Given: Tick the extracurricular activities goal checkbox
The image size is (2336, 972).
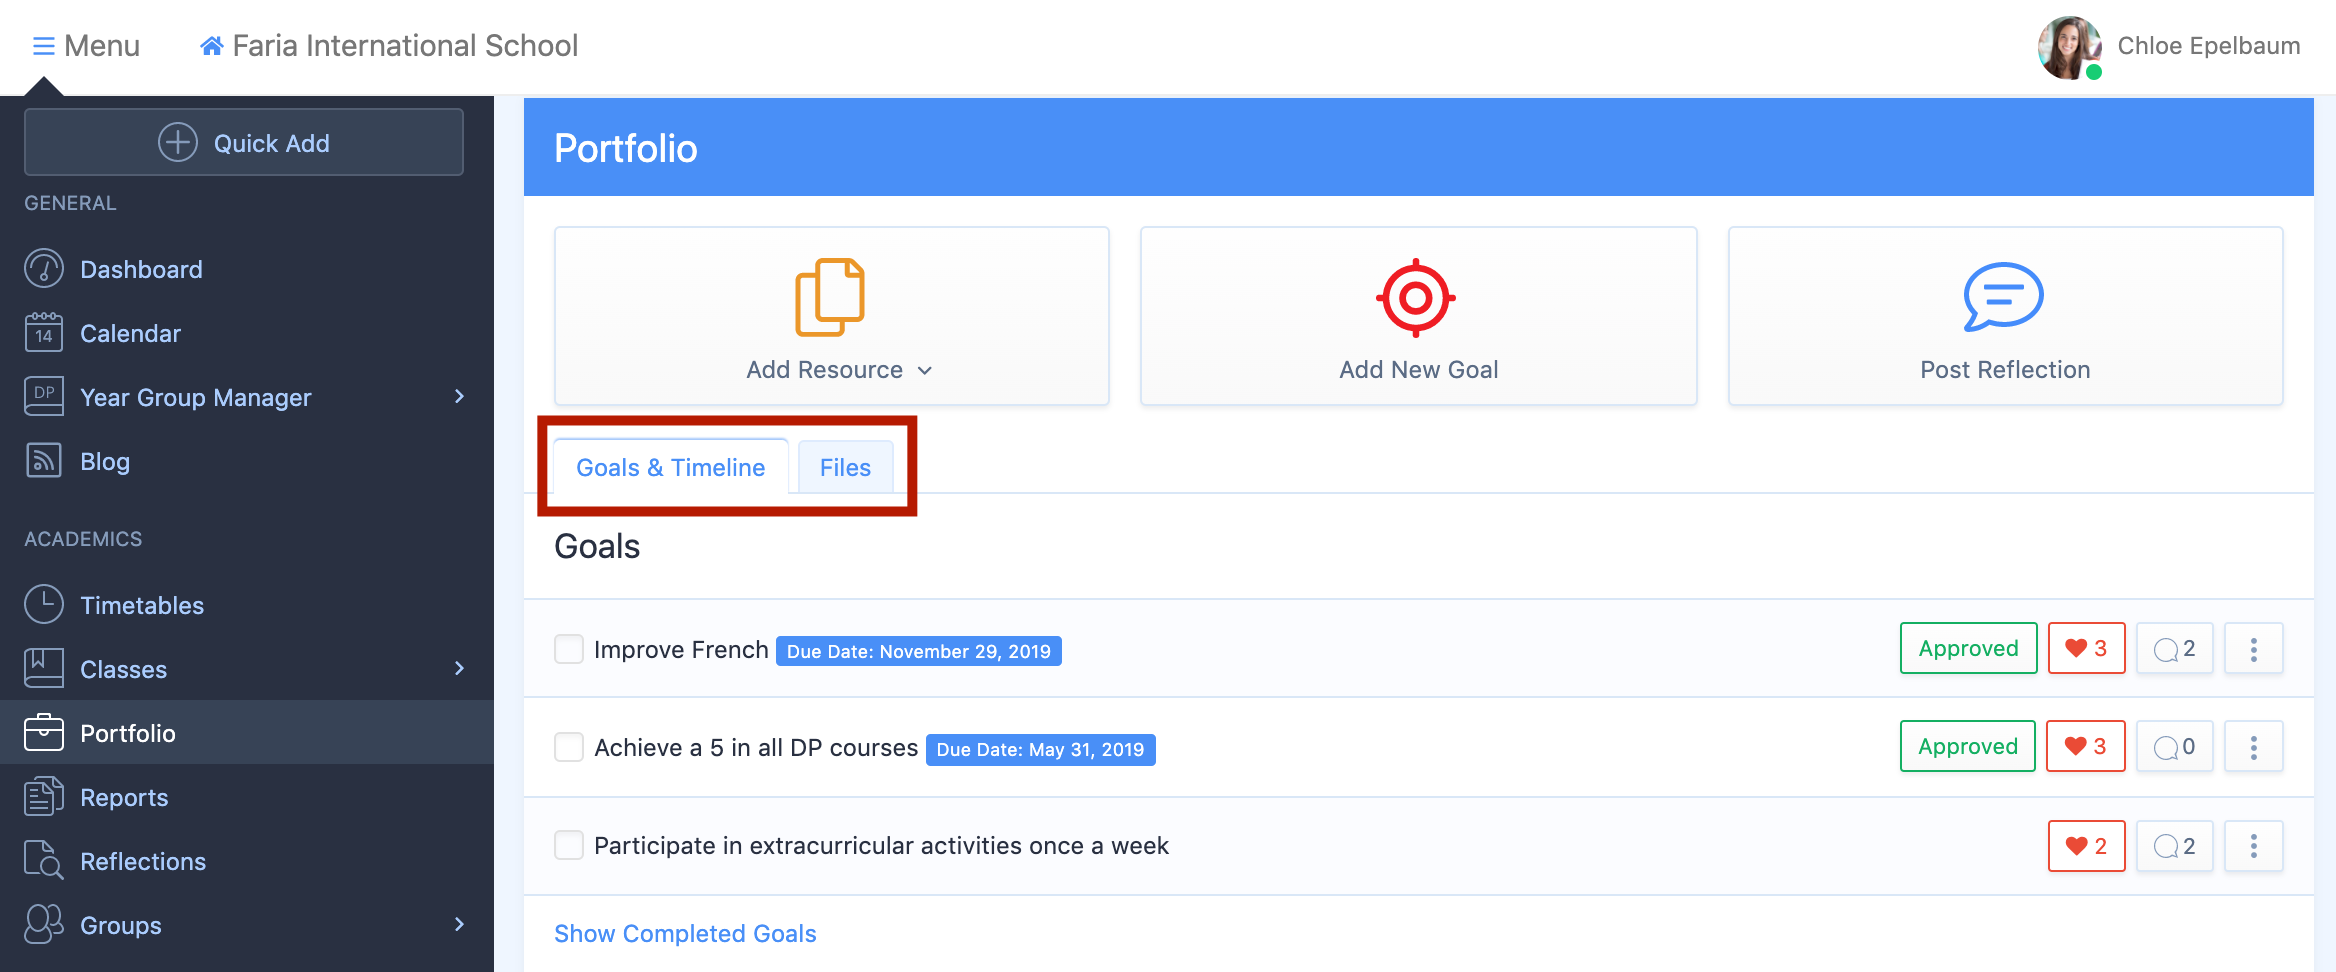Looking at the screenshot, I should click(569, 845).
